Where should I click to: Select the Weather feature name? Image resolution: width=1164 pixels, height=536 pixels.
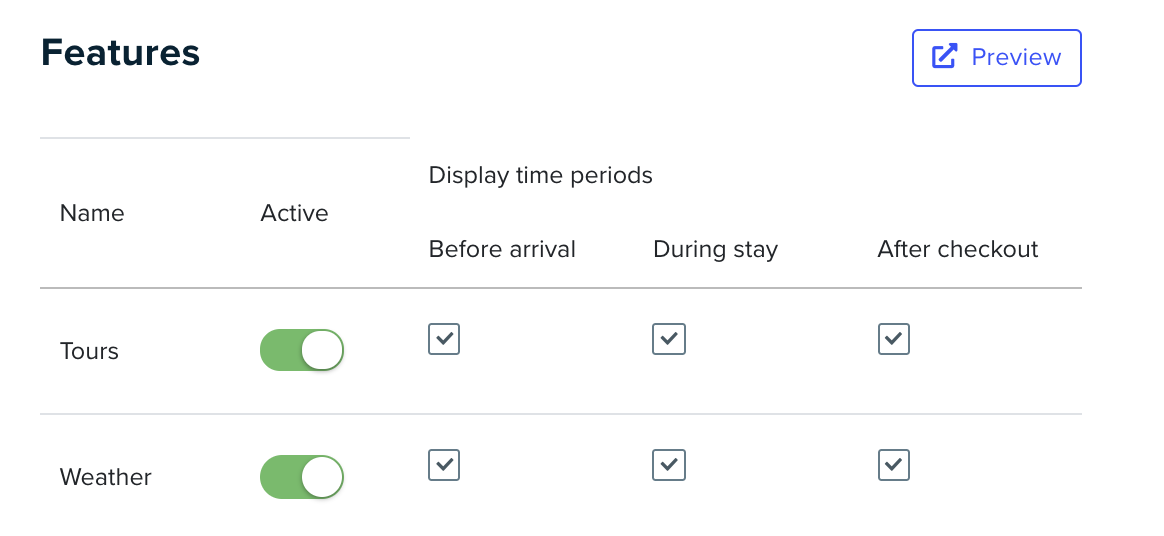tap(105, 477)
